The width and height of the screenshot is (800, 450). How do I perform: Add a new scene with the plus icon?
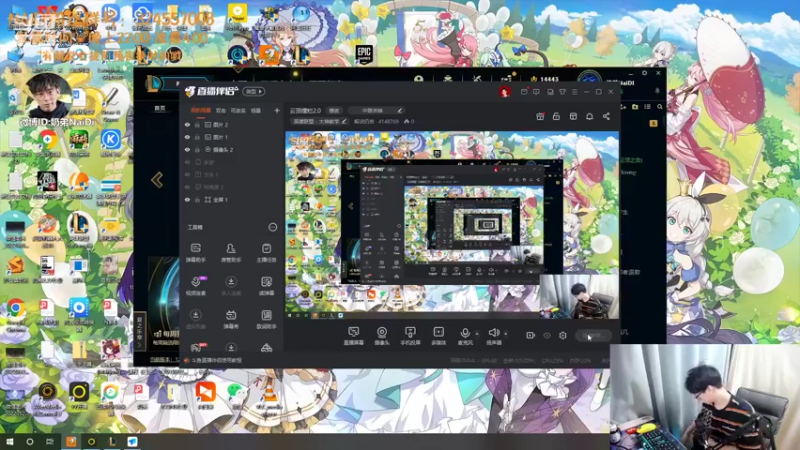point(277,110)
